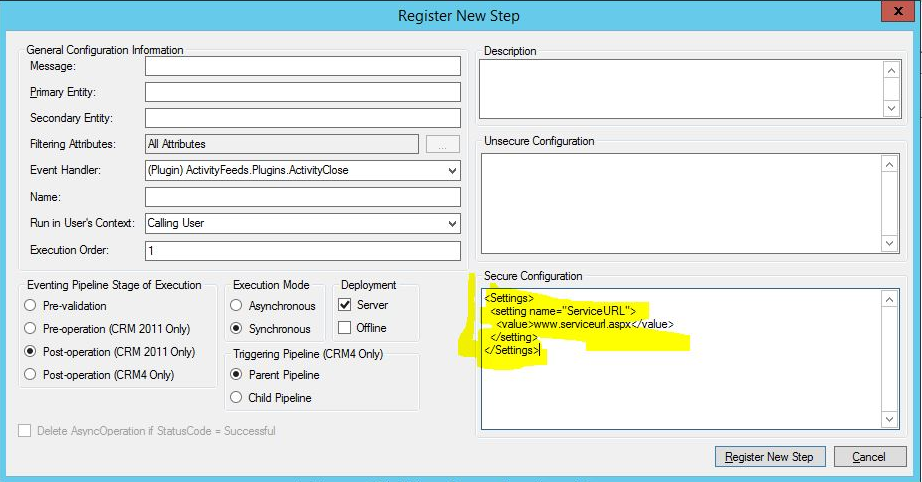Click the Execution Order field

click(x=303, y=250)
